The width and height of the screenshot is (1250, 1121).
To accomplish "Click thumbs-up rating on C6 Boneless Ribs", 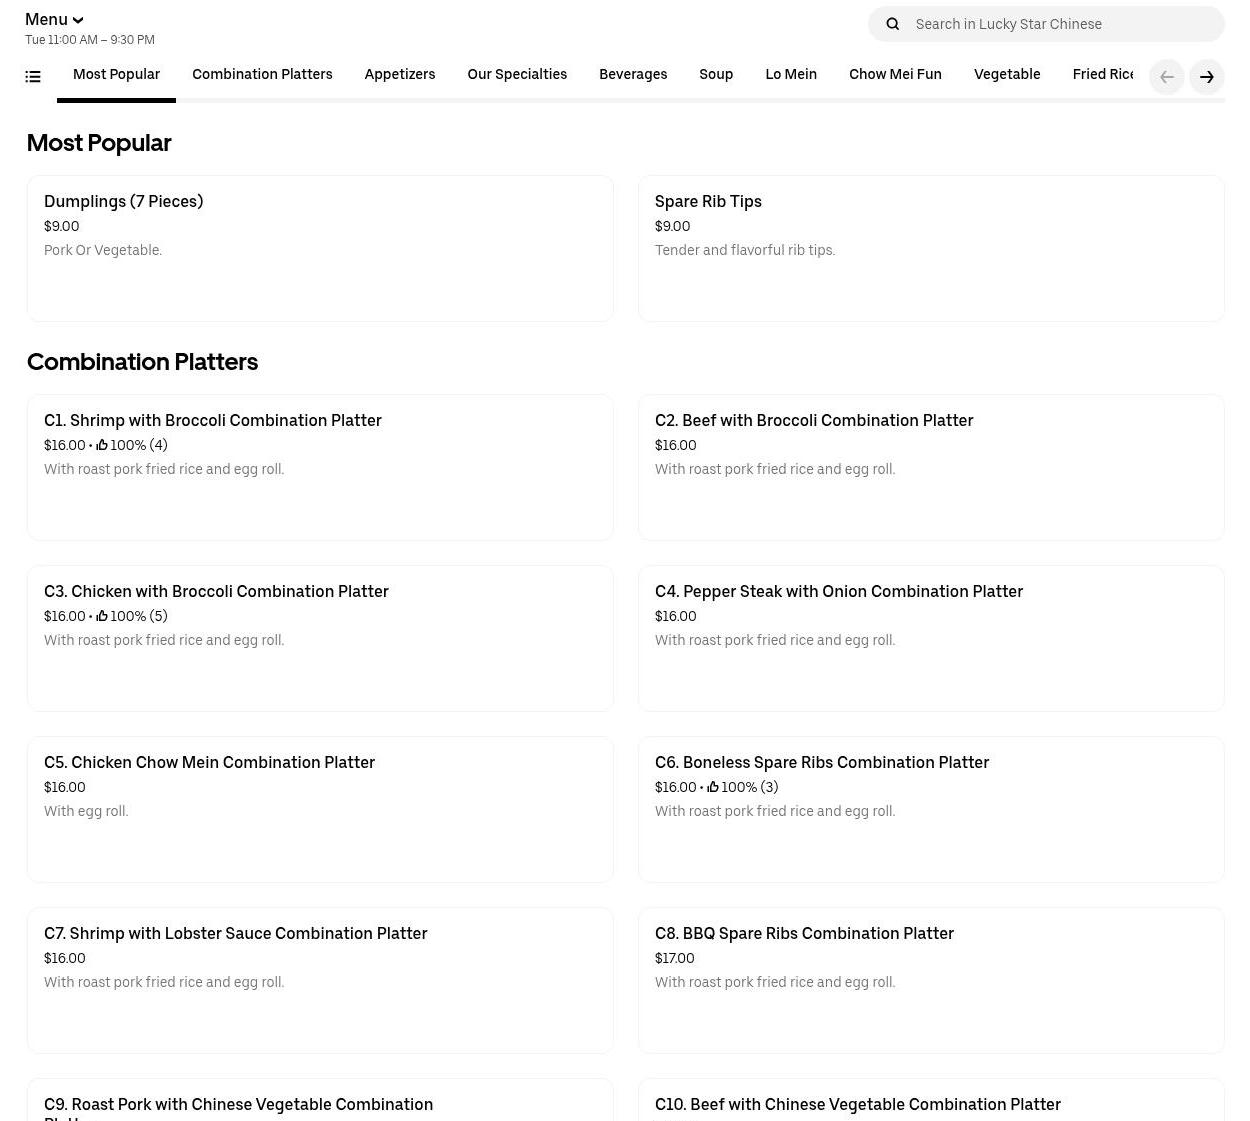I will pyautogui.click(x=713, y=787).
